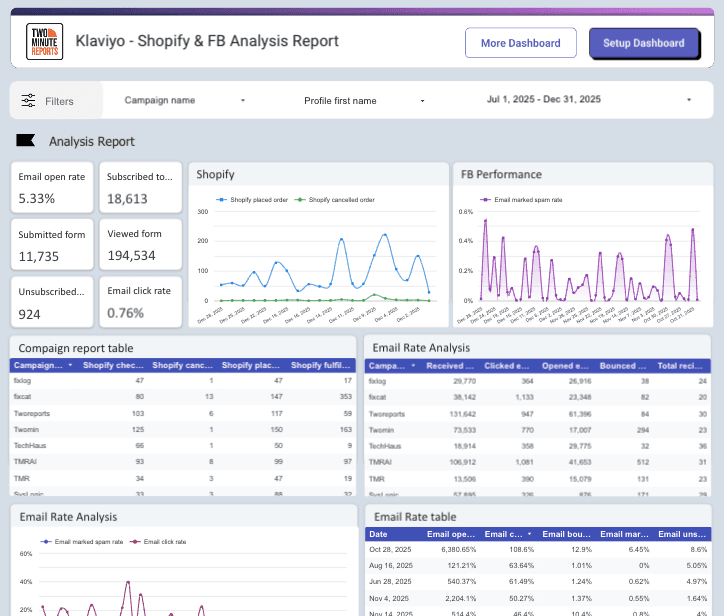Click Shopify placed order legend marker
This screenshot has height=616, width=724.
221,200
